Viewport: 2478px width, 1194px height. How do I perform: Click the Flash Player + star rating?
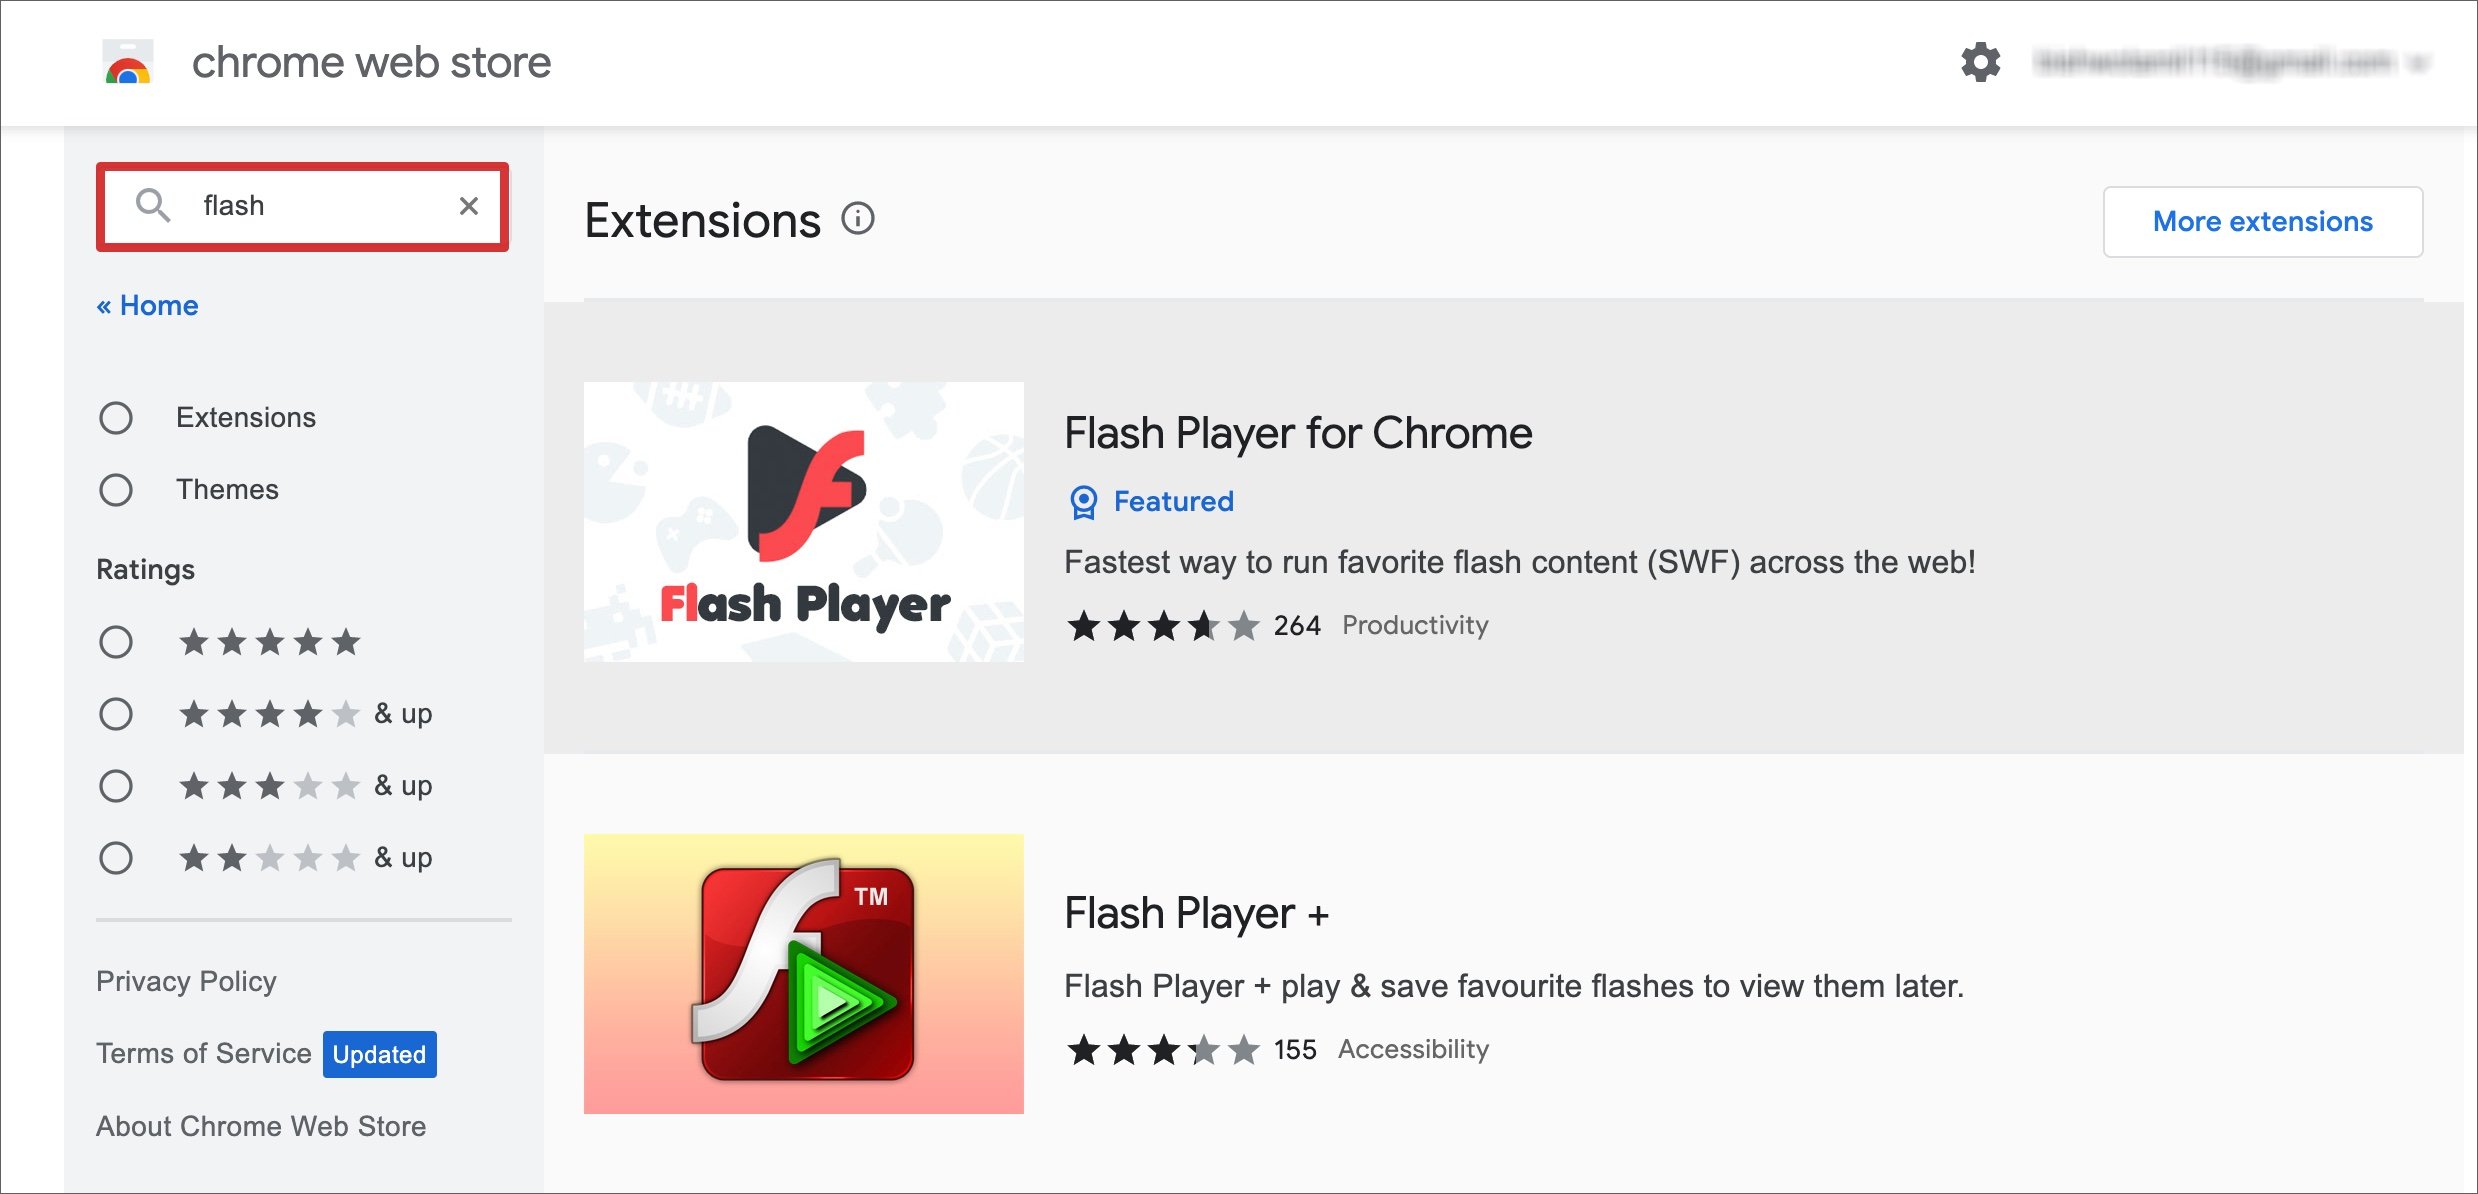(1160, 1049)
